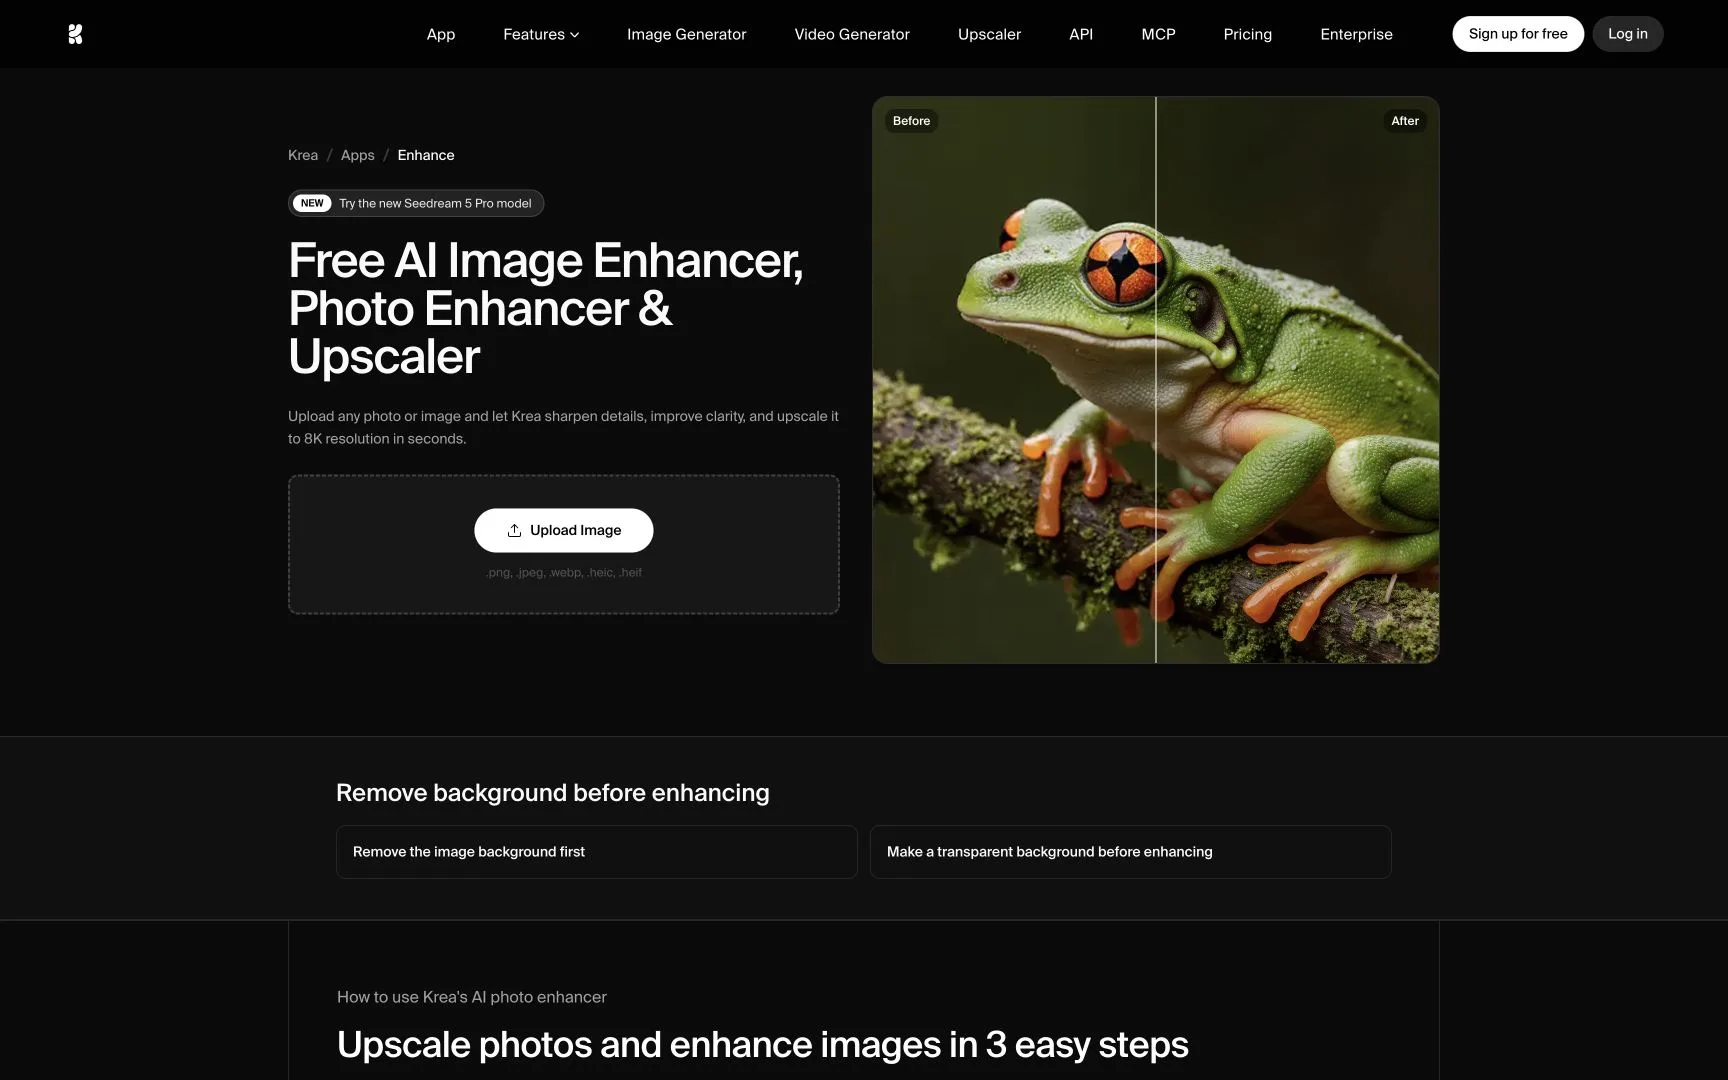
Task: Visit the API page
Action: [x=1081, y=34]
